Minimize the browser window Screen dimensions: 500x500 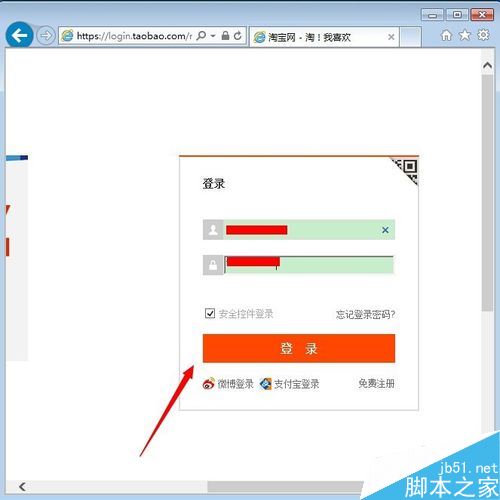tap(432, 15)
